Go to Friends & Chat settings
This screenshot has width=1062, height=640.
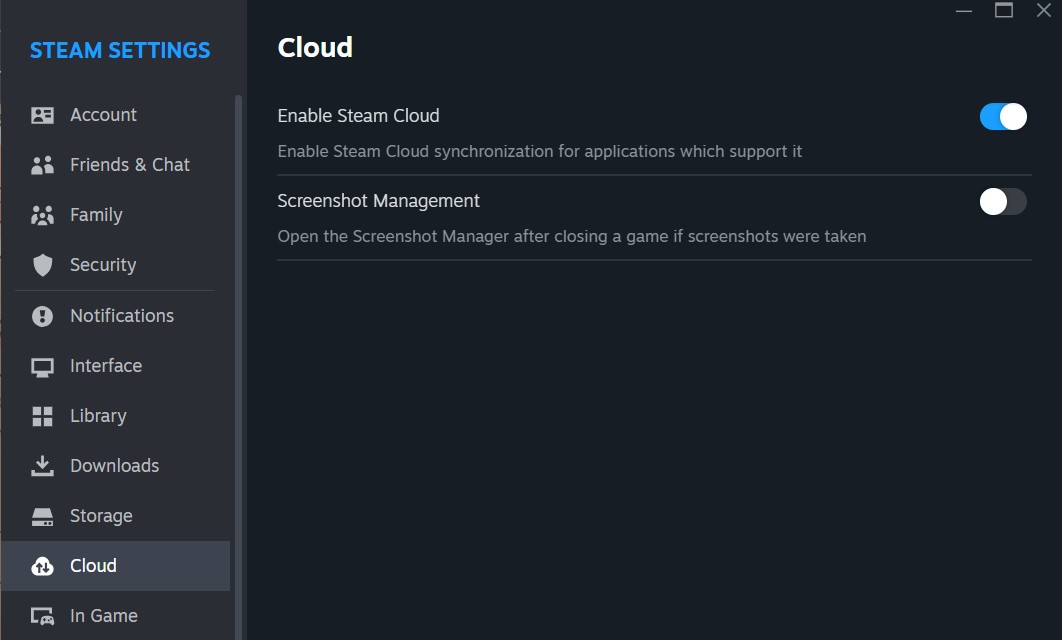click(130, 165)
